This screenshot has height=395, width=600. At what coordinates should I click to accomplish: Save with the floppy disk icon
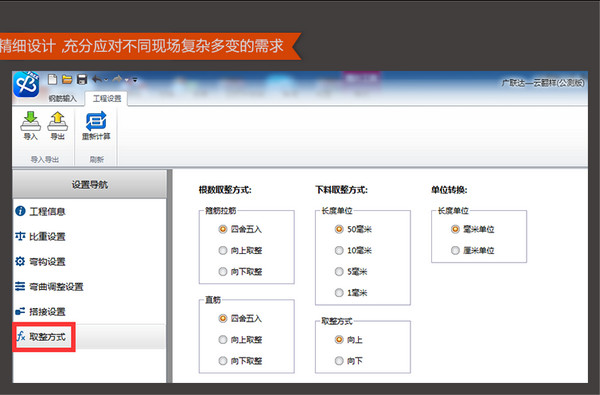point(82,79)
